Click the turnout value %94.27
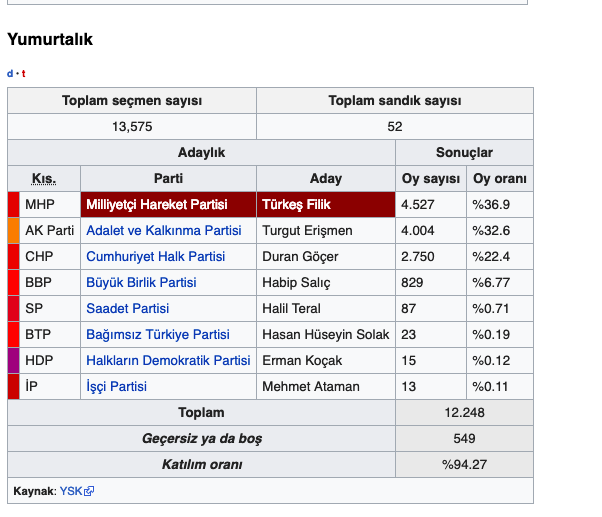The image size is (602, 517). click(464, 464)
